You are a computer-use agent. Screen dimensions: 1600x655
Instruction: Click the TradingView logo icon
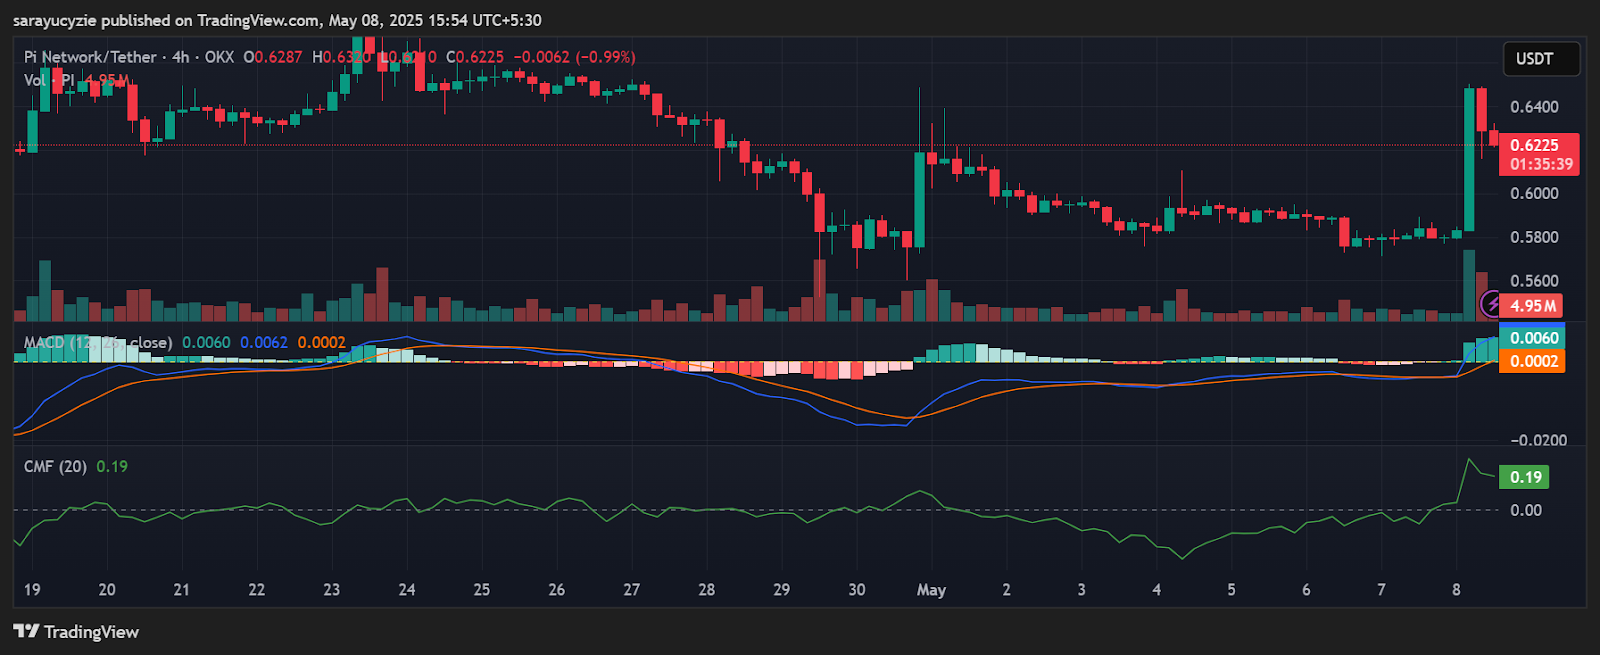coord(26,631)
